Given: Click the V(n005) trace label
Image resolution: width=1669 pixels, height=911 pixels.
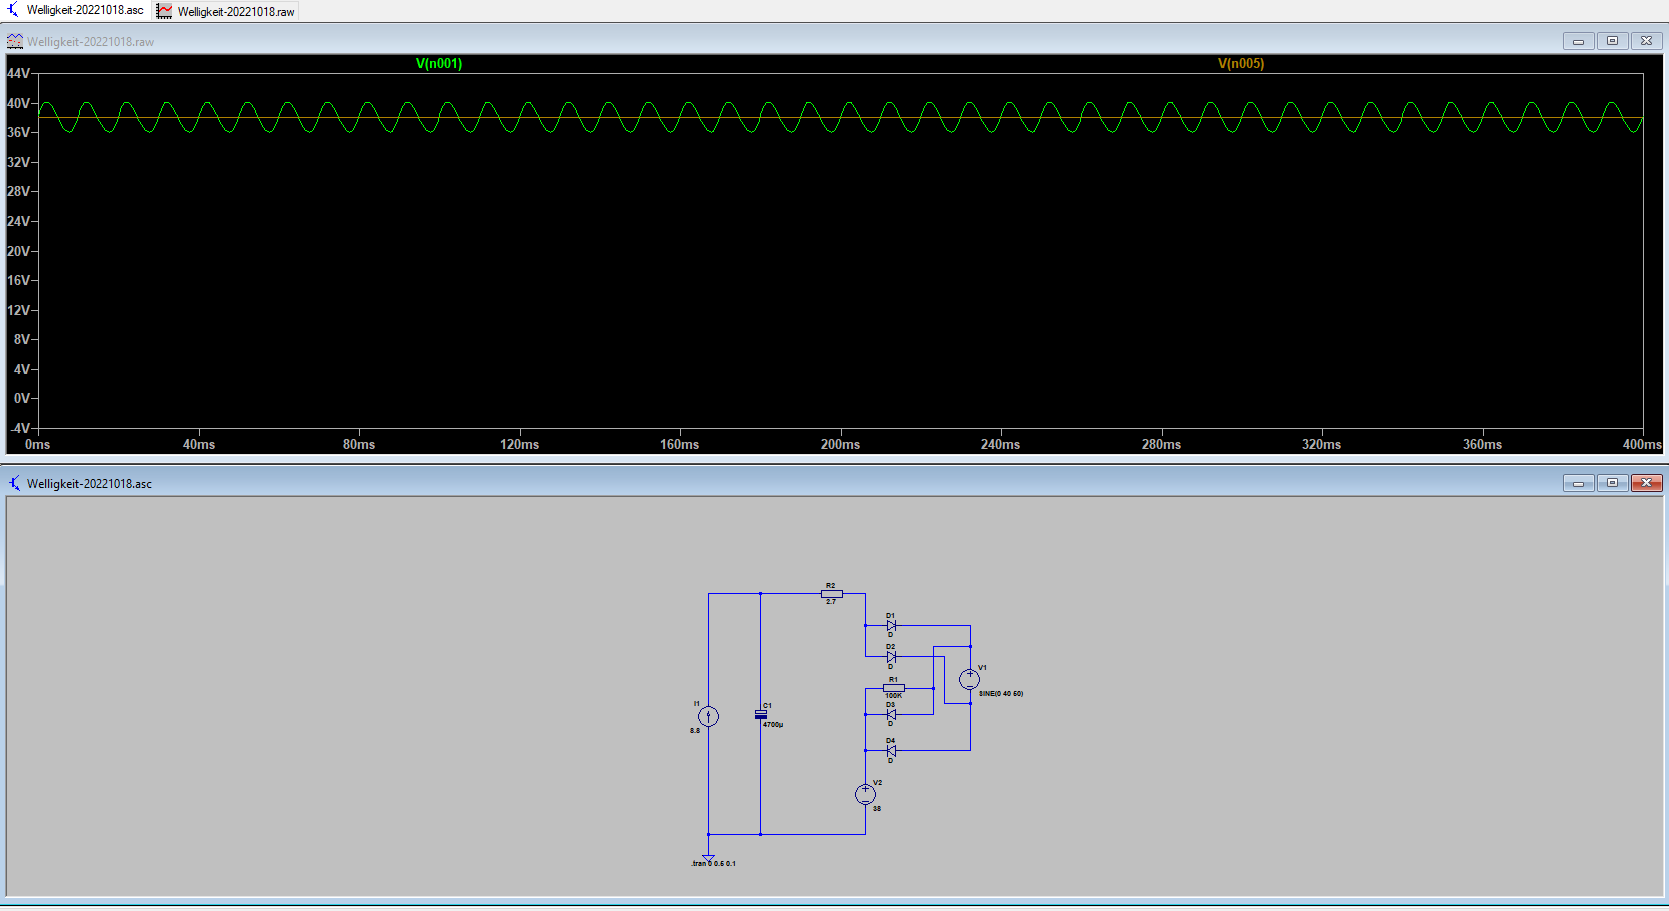Looking at the screenshot, I should [1241, 63].
